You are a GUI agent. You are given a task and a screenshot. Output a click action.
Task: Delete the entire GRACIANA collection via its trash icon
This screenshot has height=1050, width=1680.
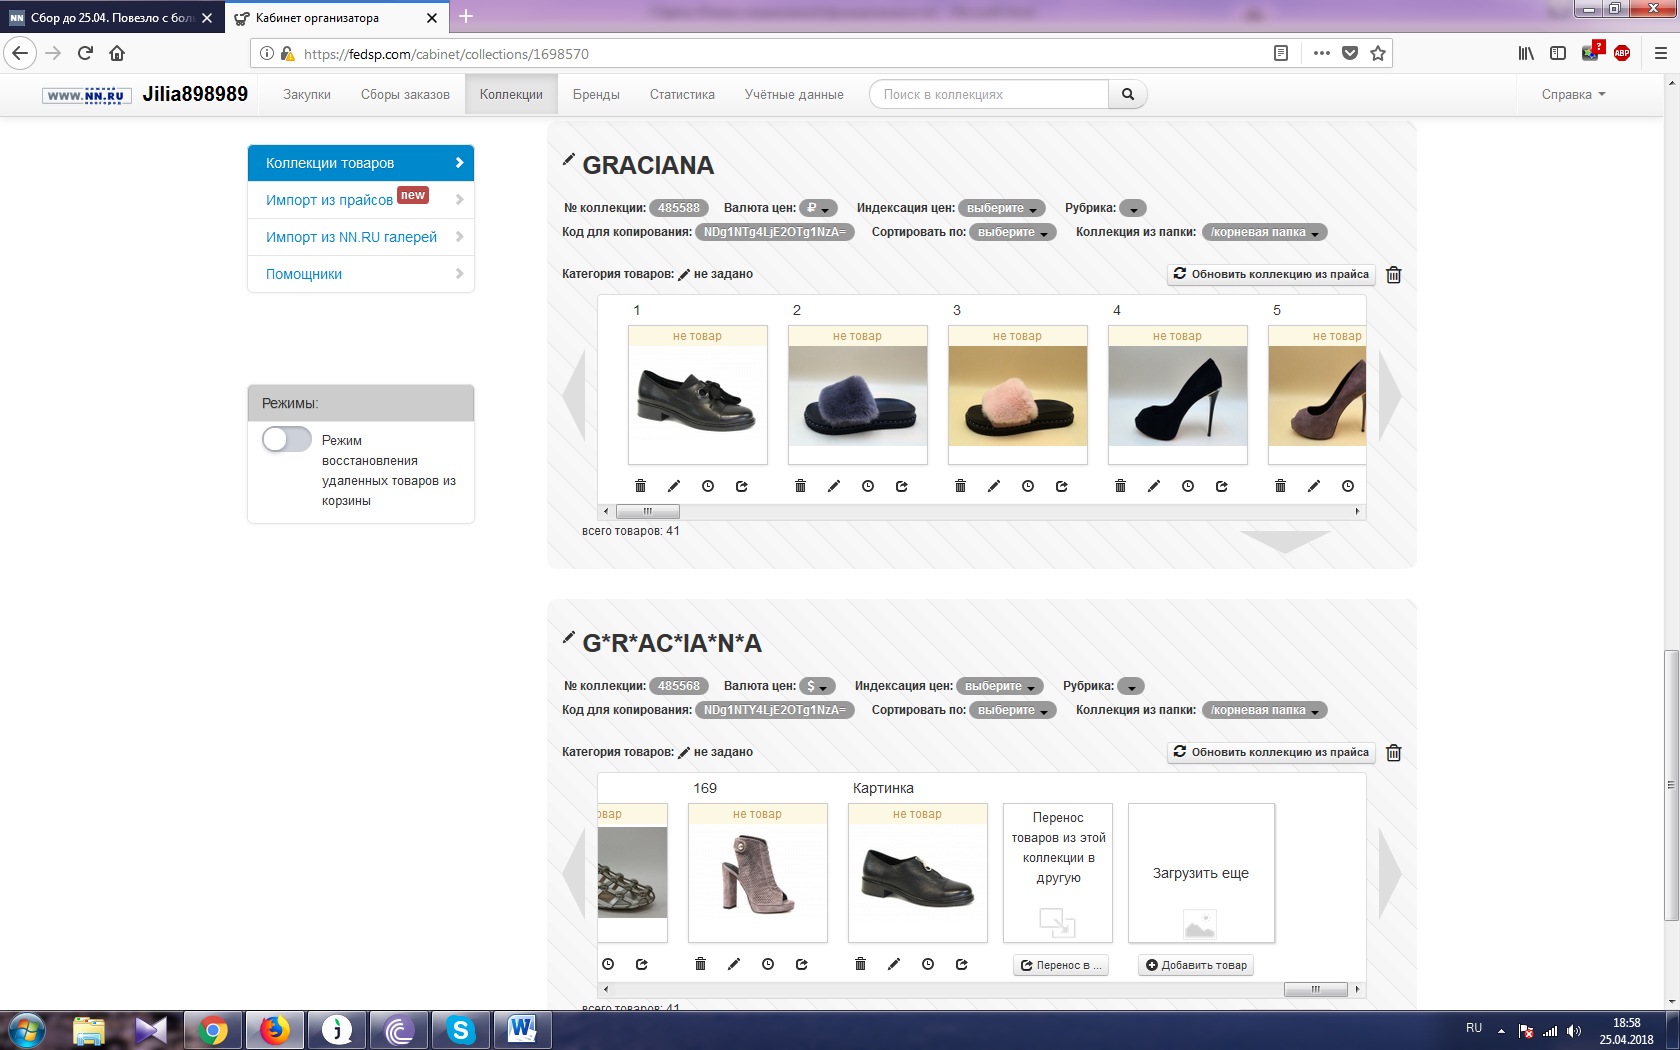pos(1394,275)
